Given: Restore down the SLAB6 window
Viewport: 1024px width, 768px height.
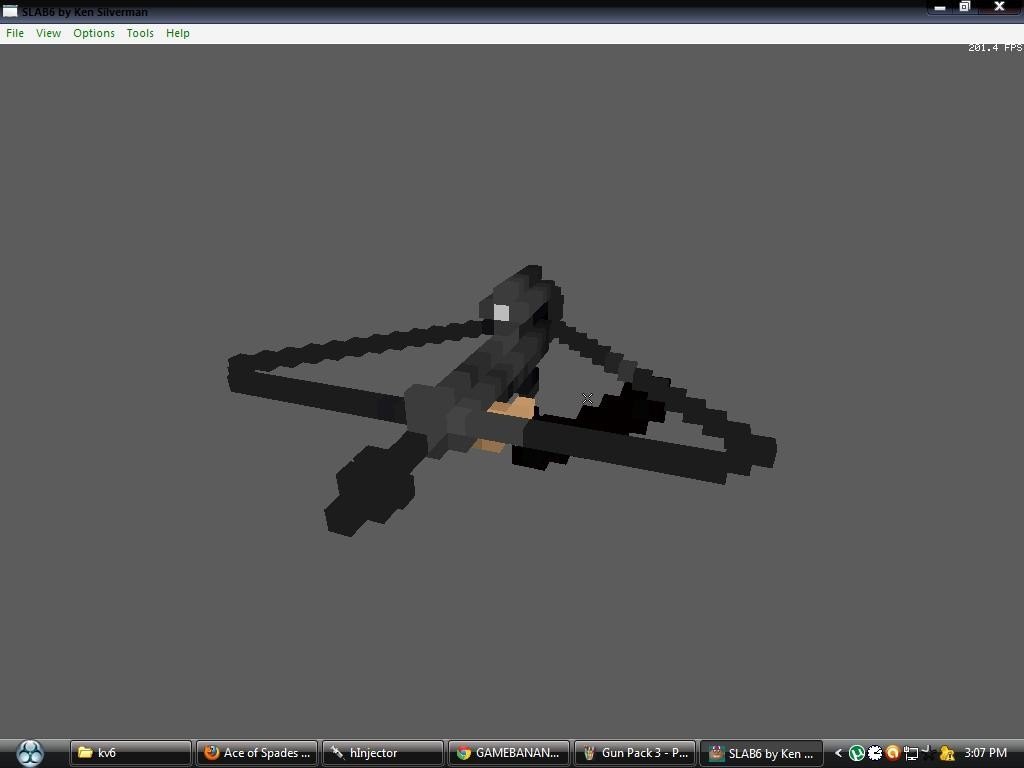Looking at the screenshot, I should pos(965,7).
